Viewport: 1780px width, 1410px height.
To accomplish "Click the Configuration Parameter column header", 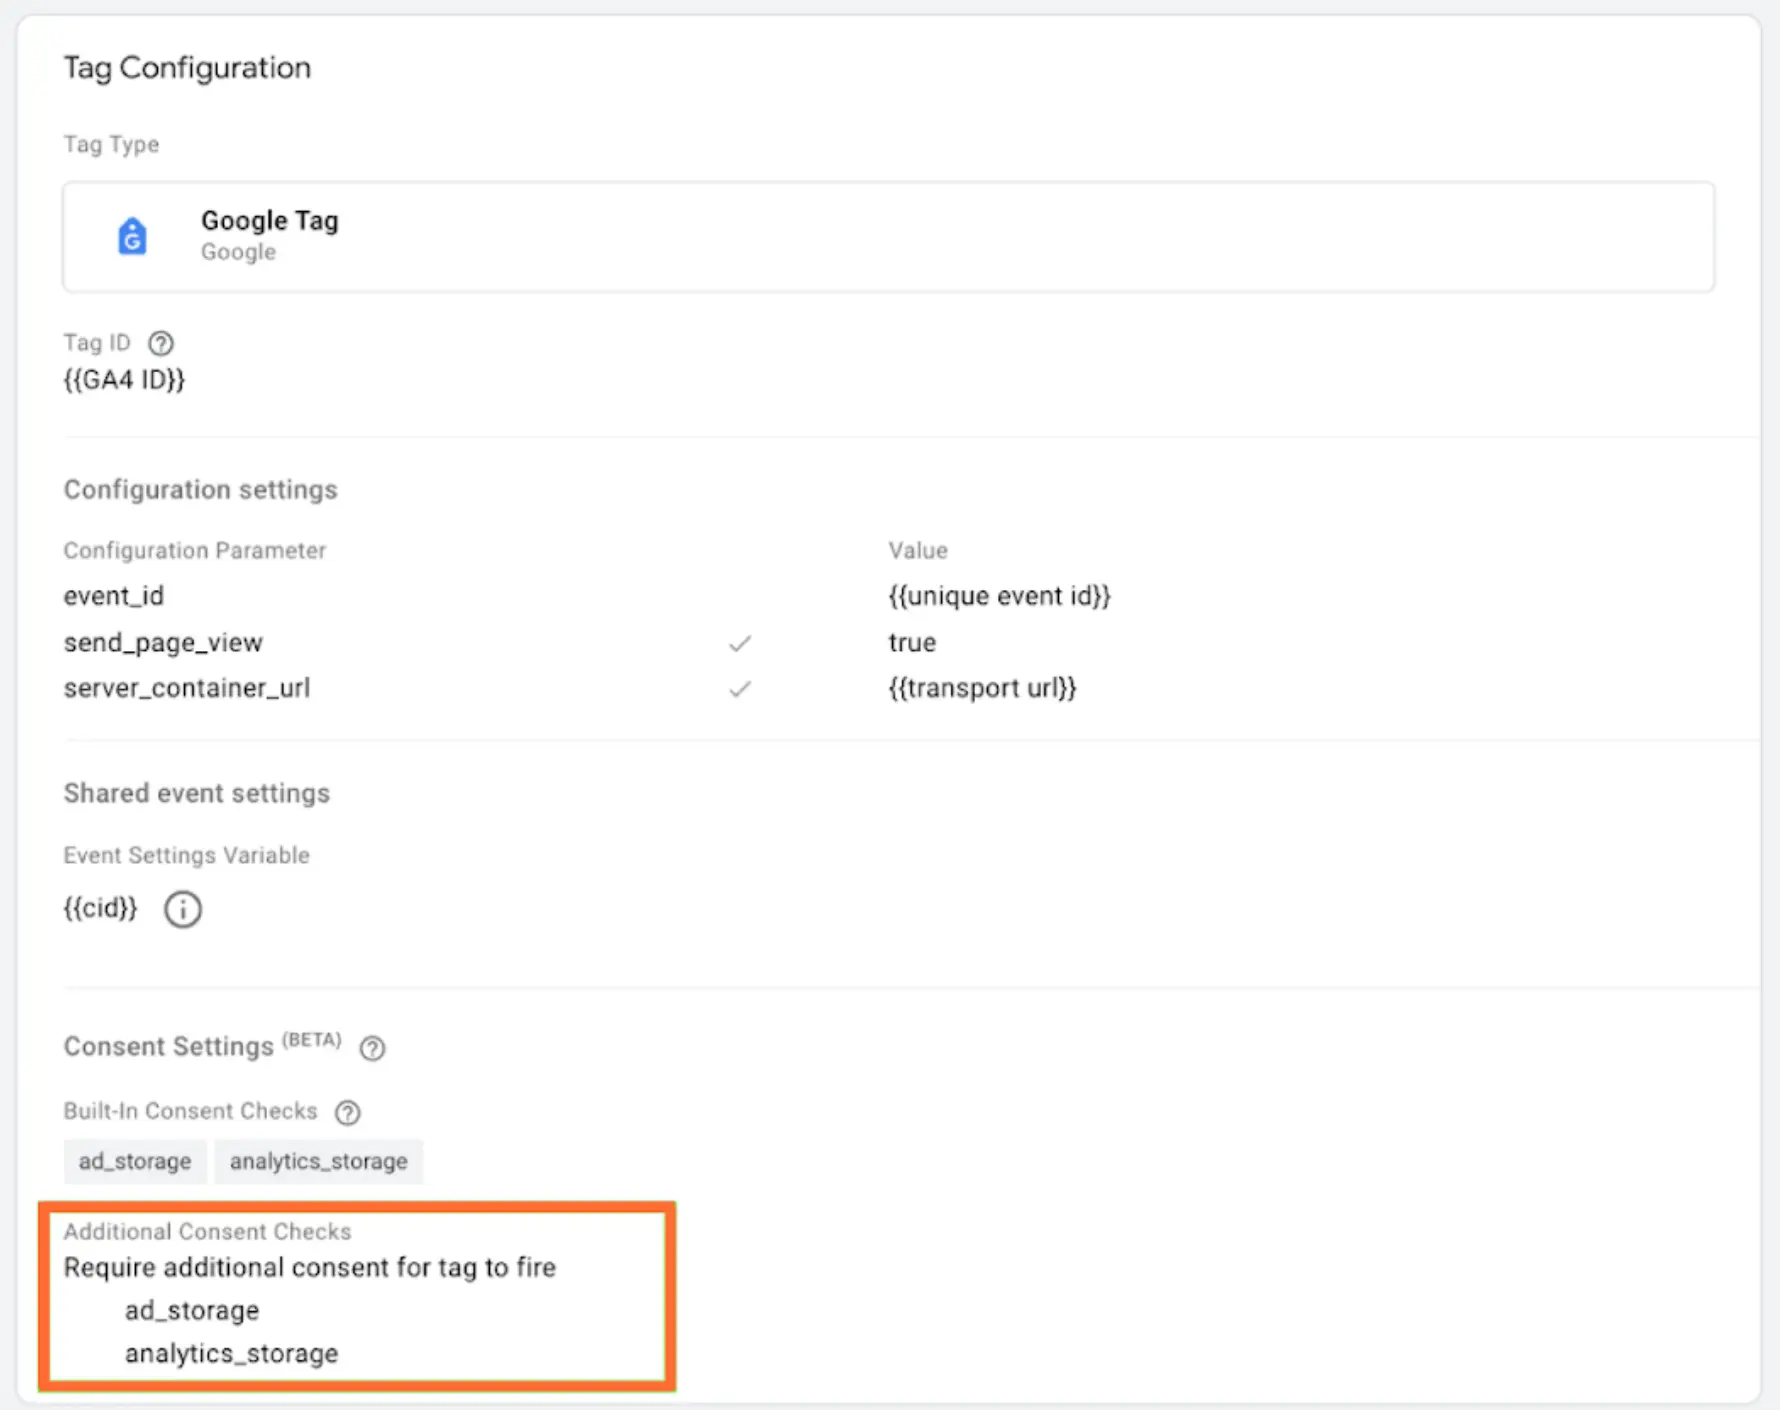I will click(195, 551).
